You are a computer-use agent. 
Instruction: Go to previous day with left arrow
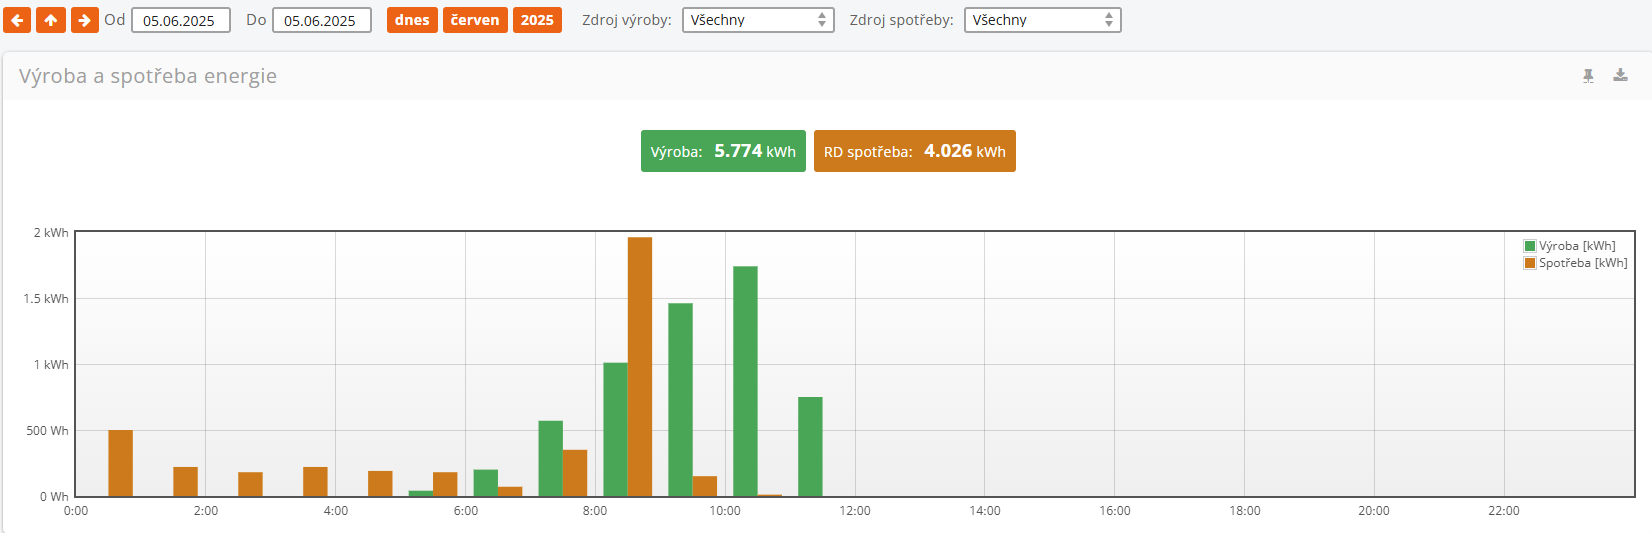tap(17, 20)
